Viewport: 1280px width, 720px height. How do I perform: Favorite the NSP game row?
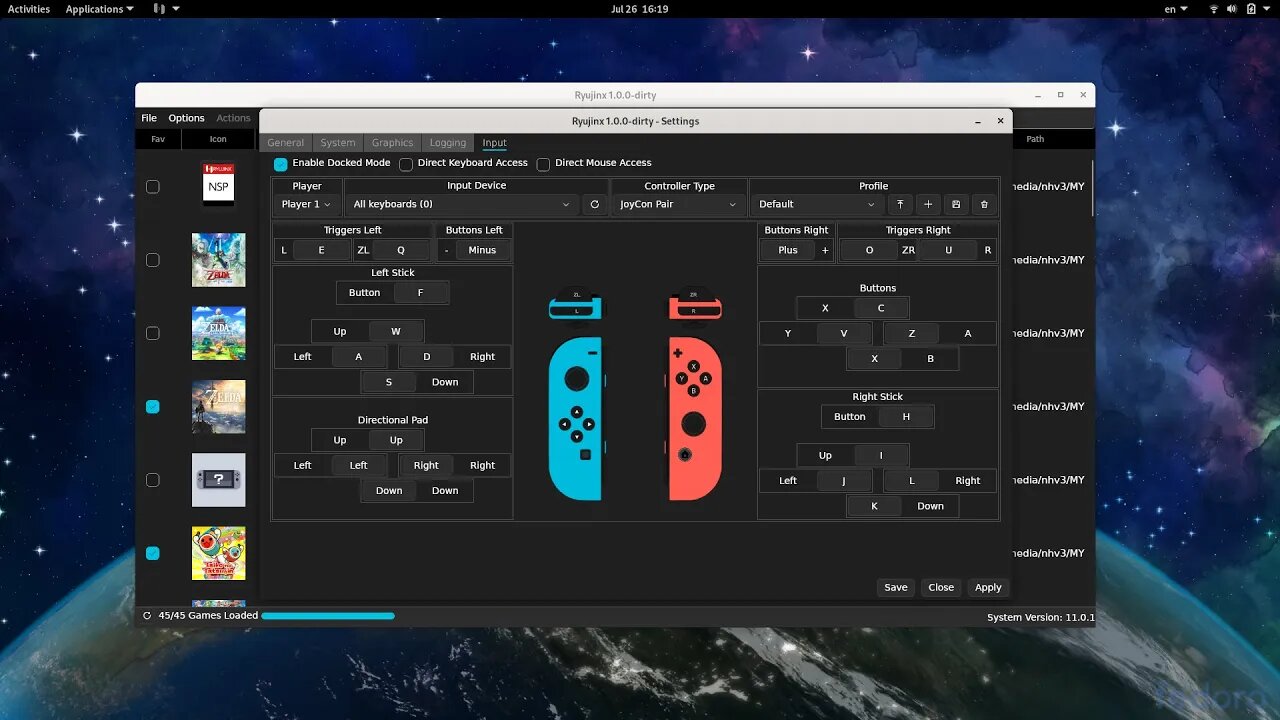[x=153, y=186]
